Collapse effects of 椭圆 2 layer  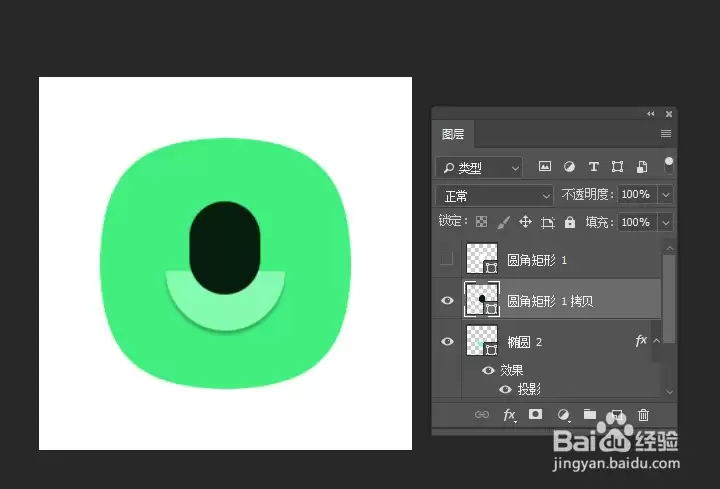657,341
